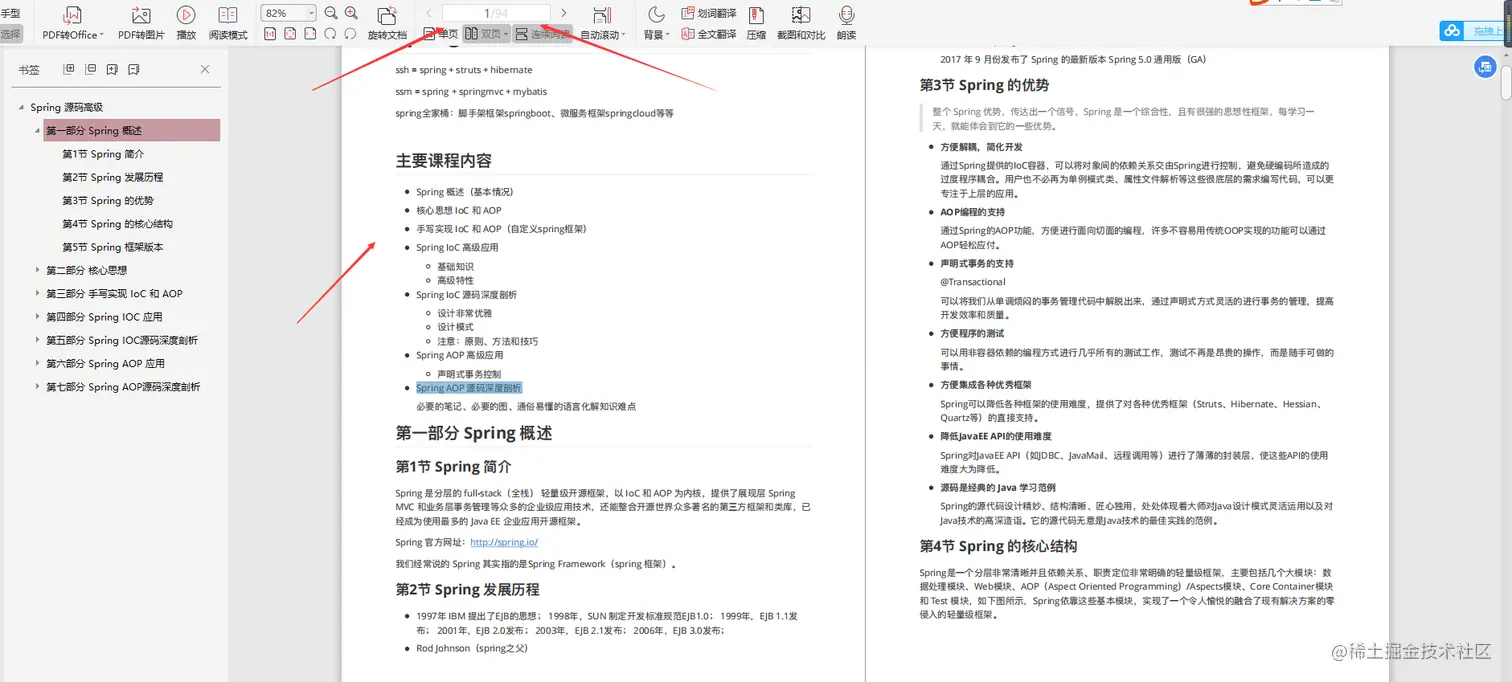Screen dimensions: 1512x682
Task: Expand 第四部分 Spring IOC 应用
Action: click(38, 316)
